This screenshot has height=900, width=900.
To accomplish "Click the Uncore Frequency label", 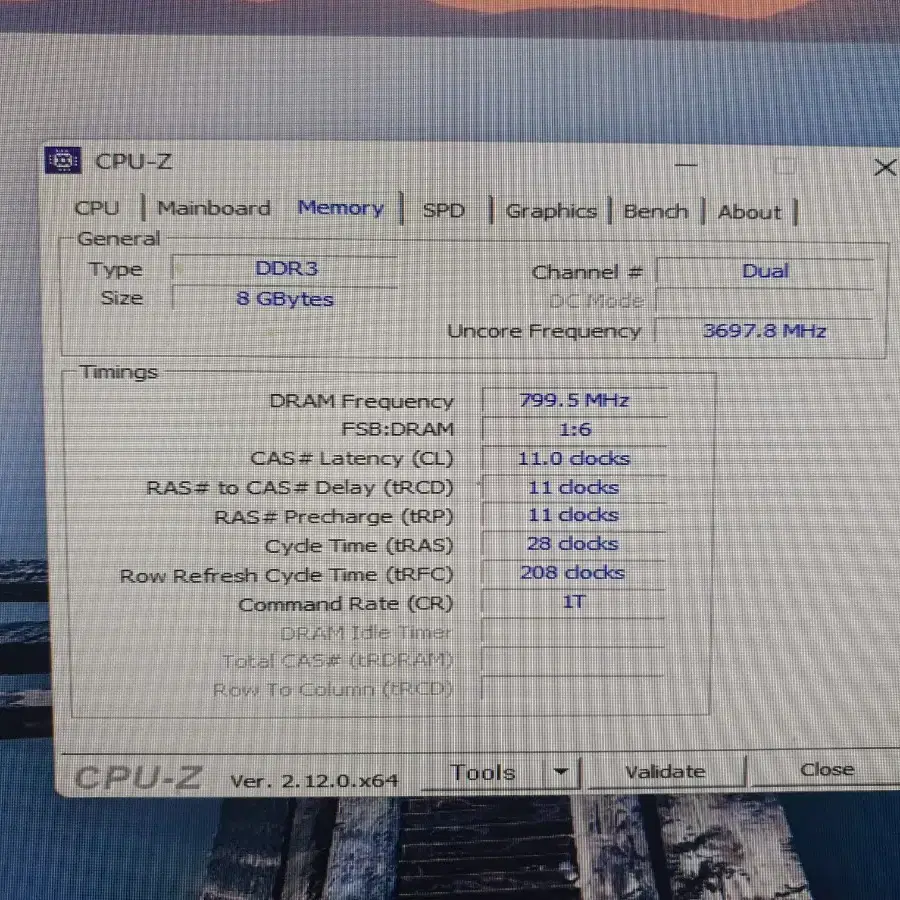I will tap(544, 331).
